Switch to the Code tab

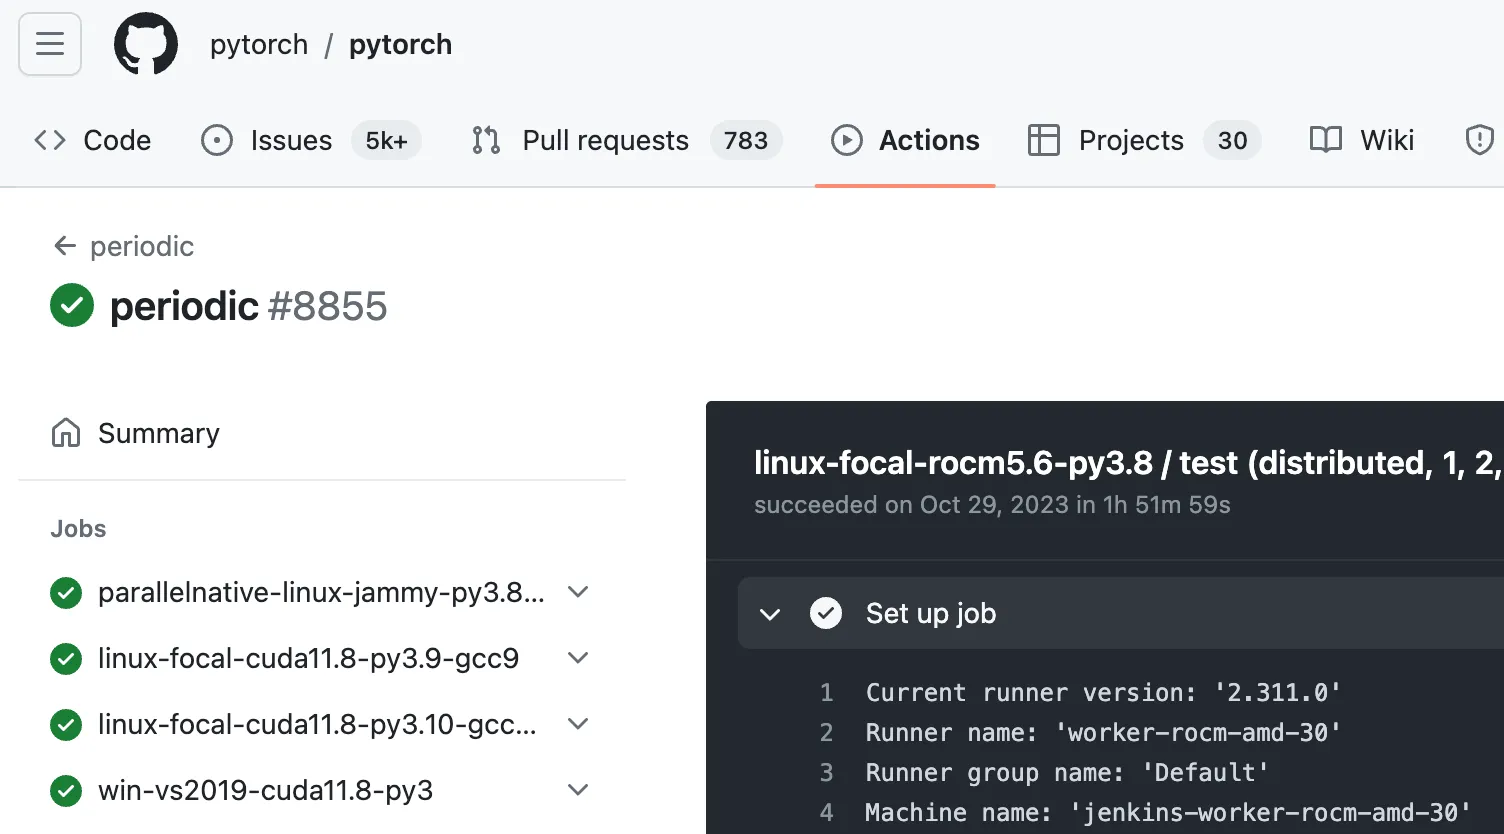pos(93,140)
